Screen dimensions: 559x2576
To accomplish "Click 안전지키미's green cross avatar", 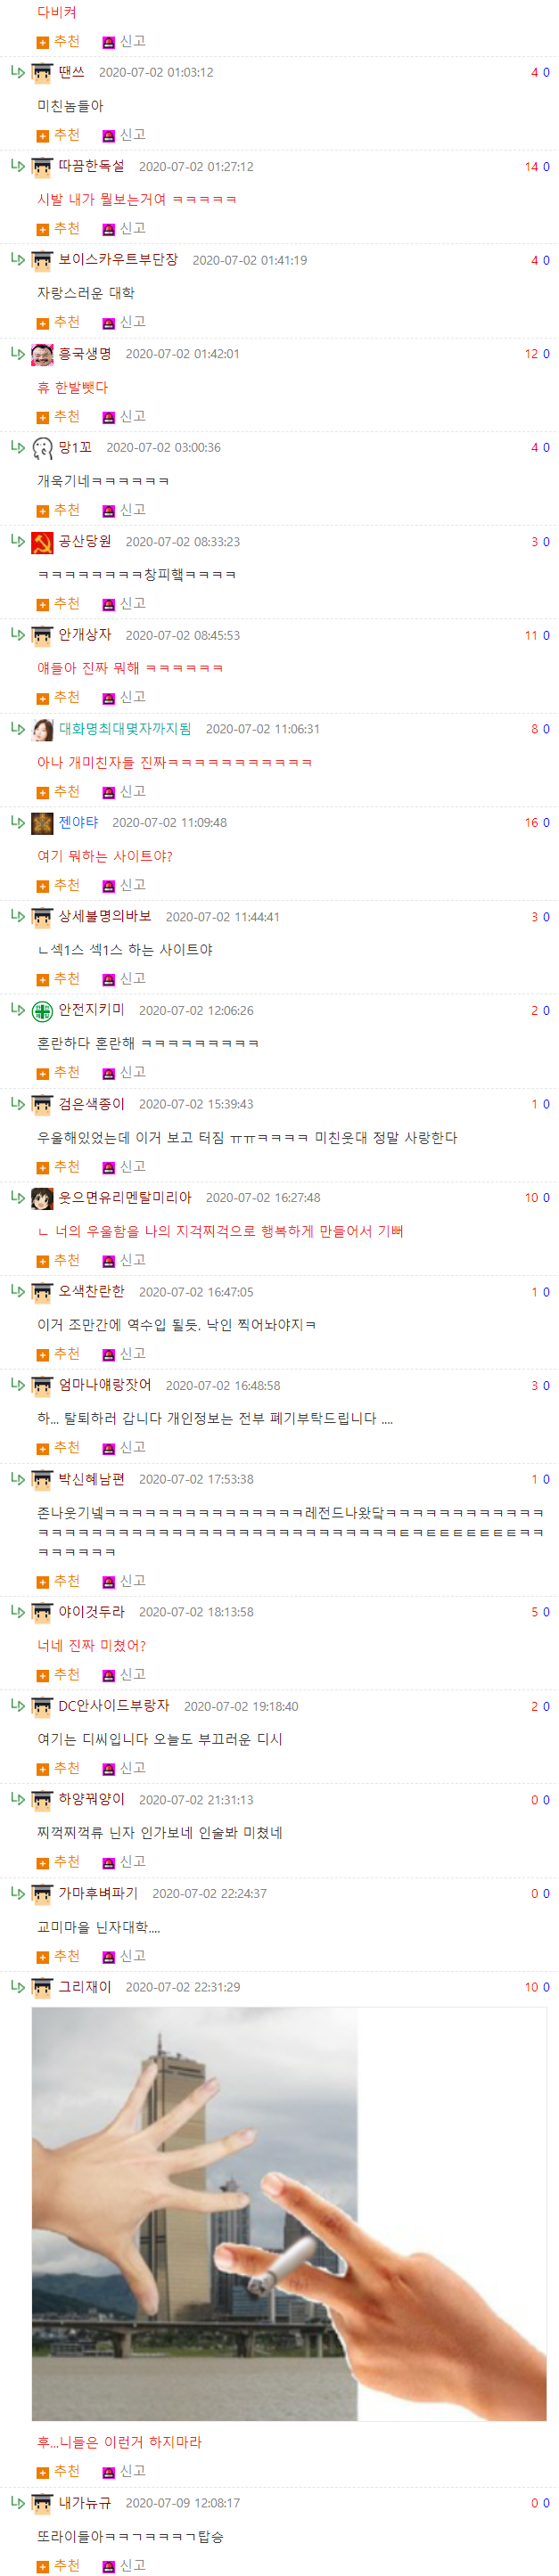I will pyautogui.click(x=42, y=1011).
